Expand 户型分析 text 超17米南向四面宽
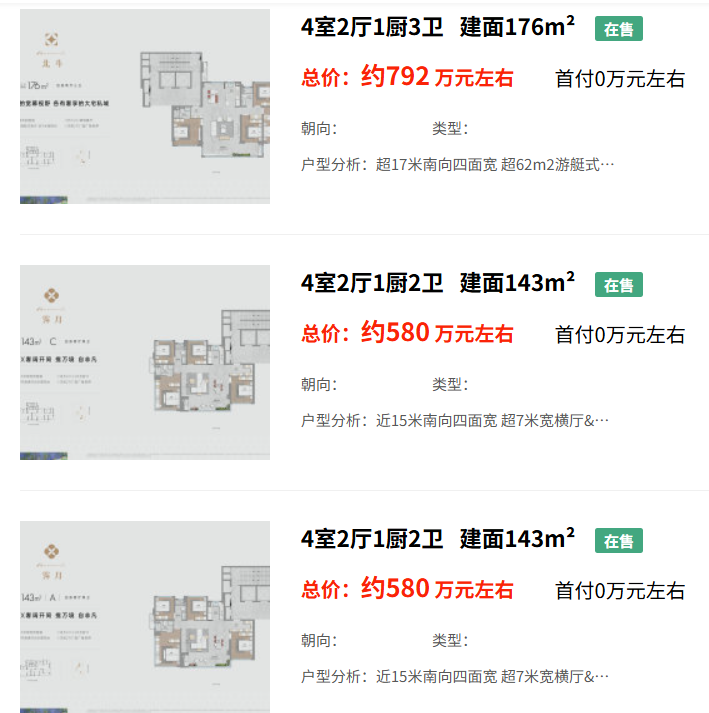The image size is (709, 713). click(457, 165)
